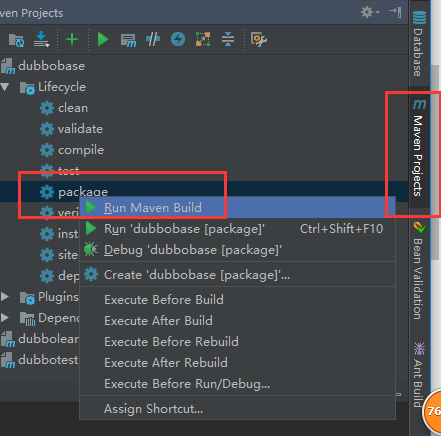Open panel settings gear in header
Image resolution: width=441 pixels, height=436 pixels.
coord(370,12)
